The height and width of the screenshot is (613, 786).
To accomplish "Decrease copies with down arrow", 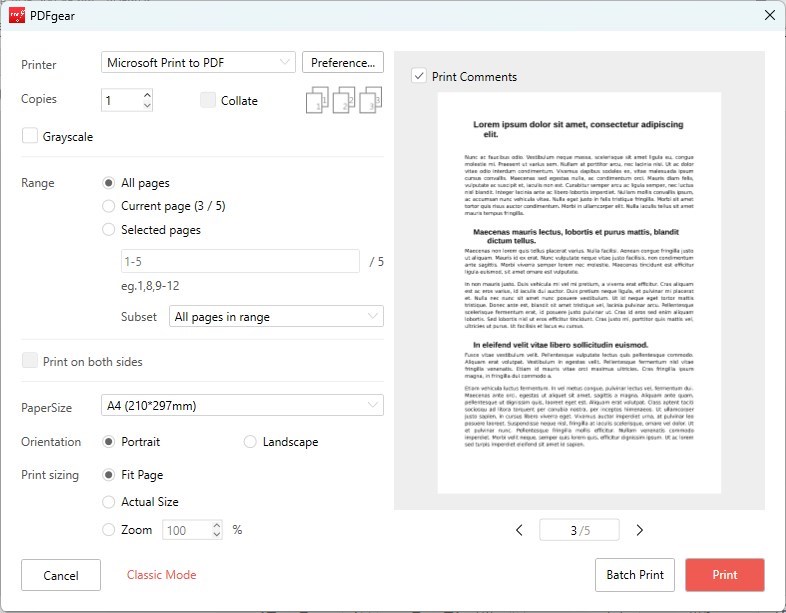I will click(147, 105).
